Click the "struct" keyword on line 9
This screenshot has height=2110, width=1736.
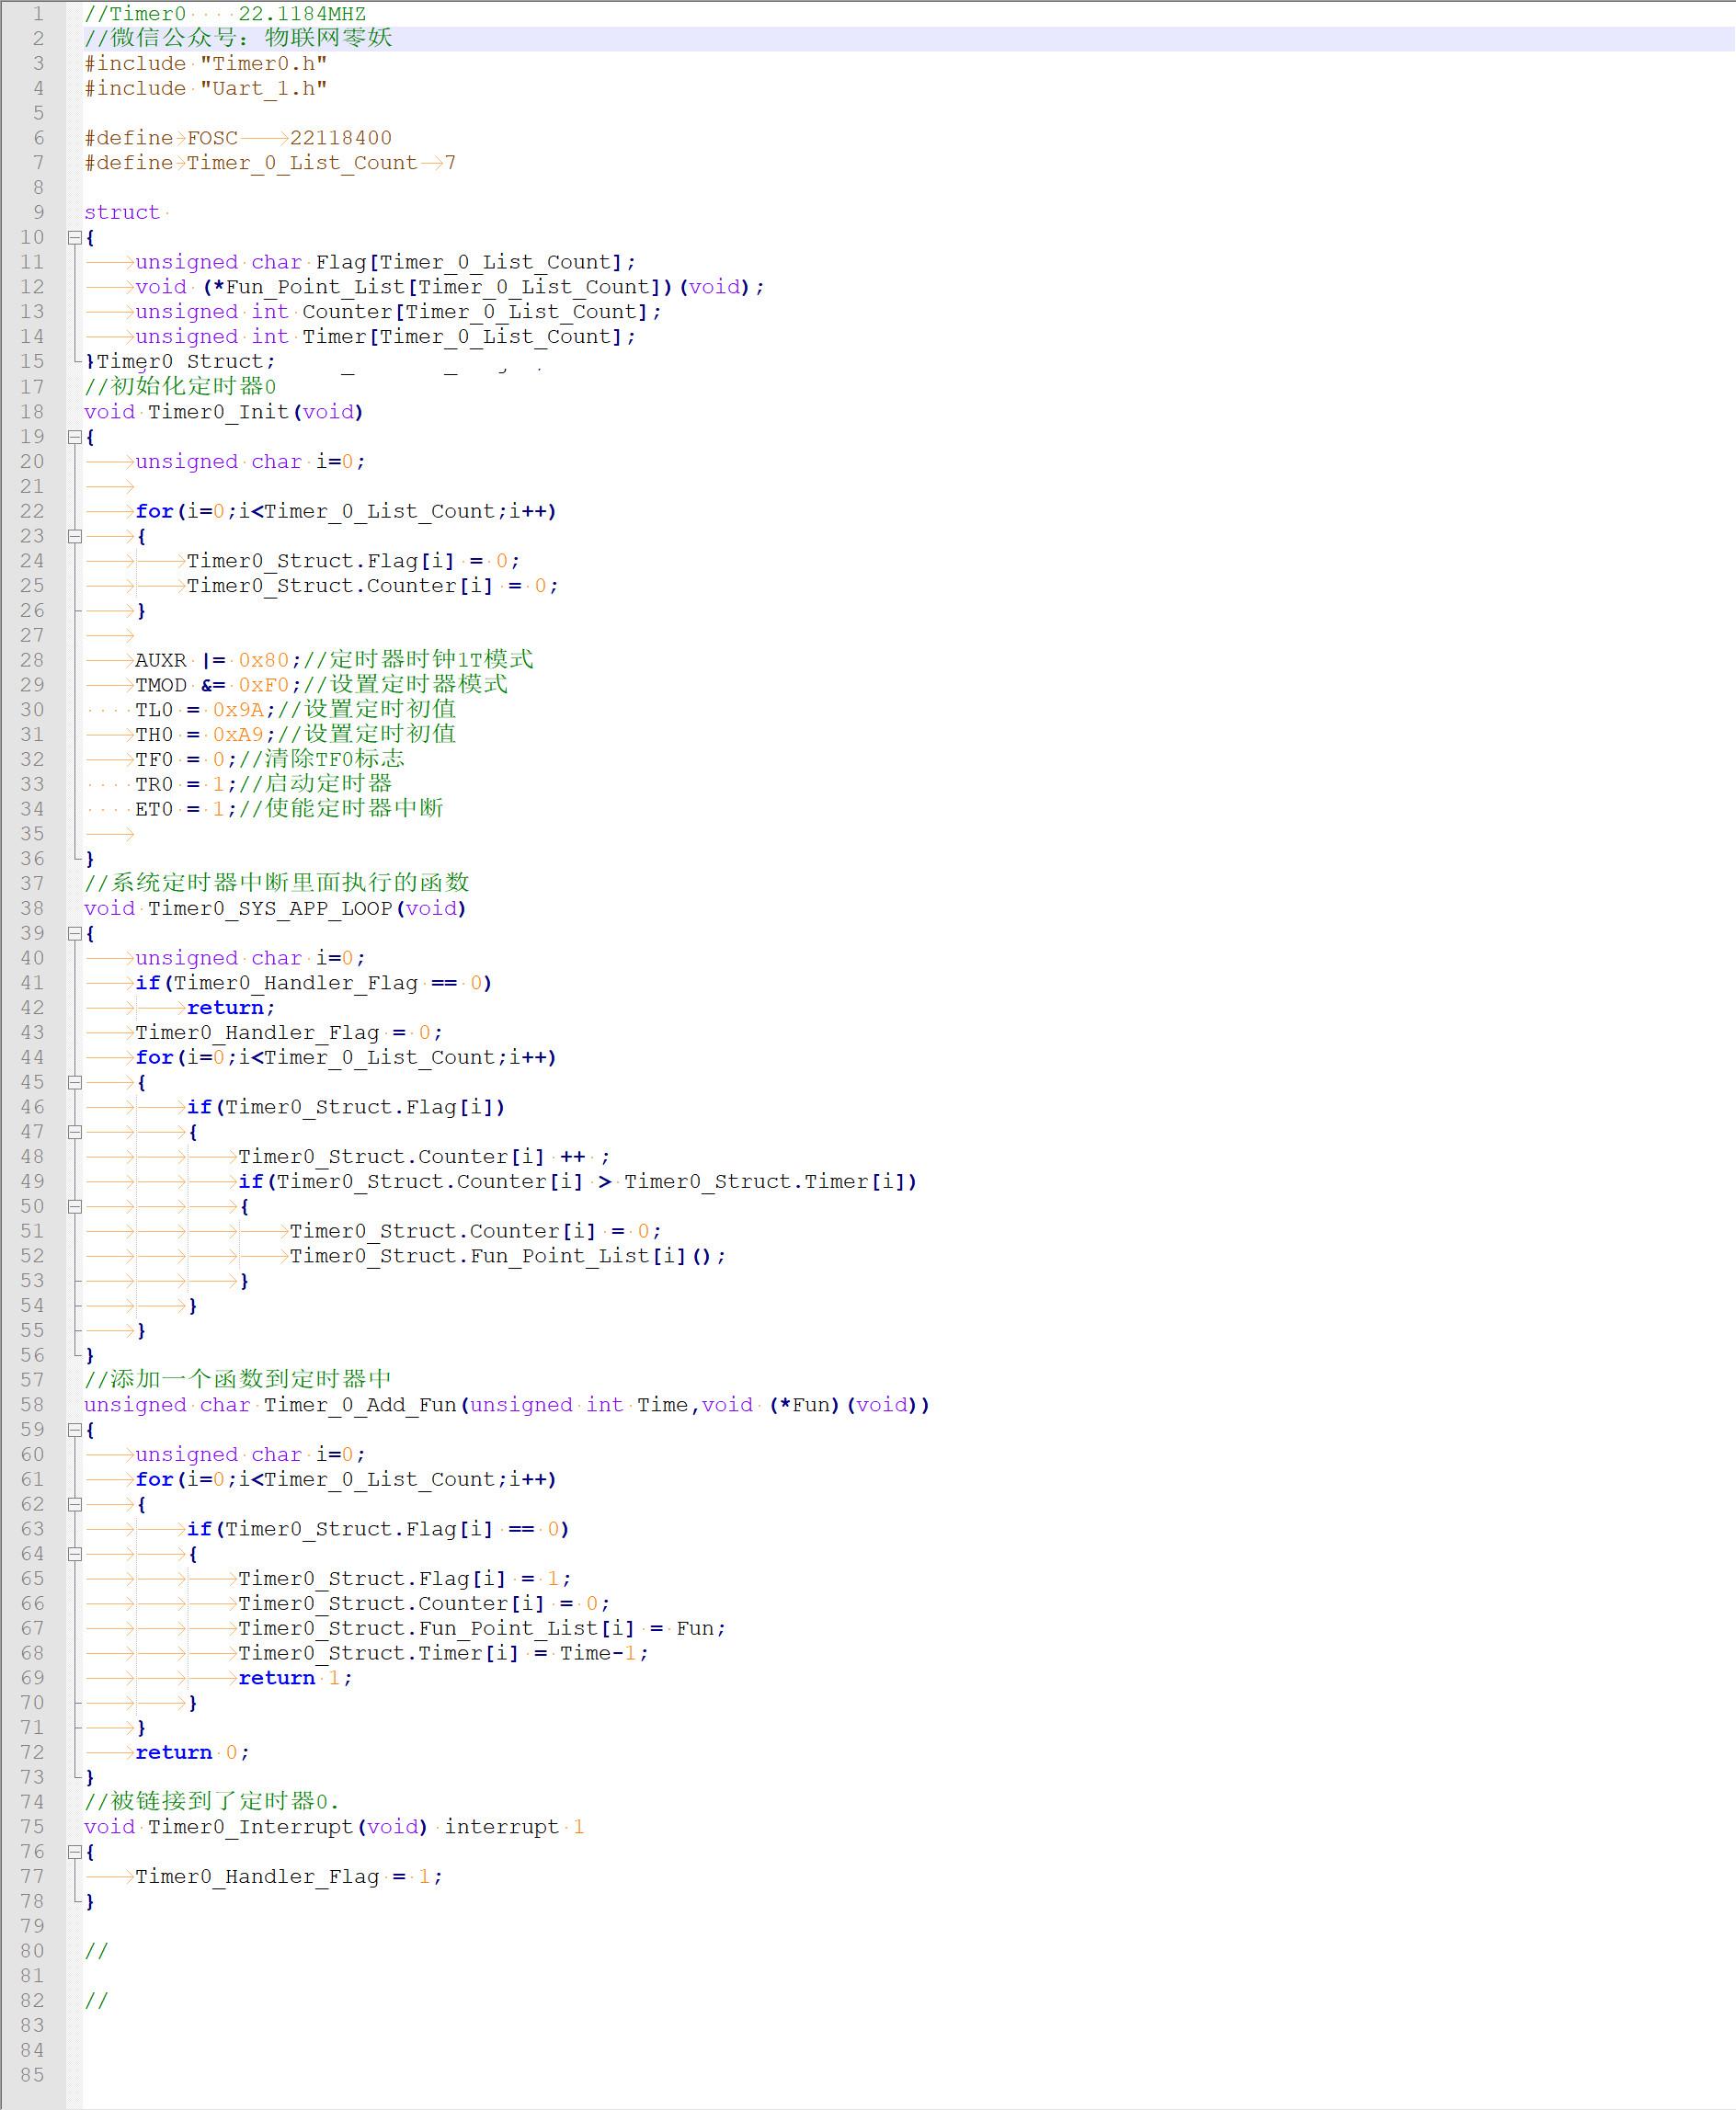122,212
